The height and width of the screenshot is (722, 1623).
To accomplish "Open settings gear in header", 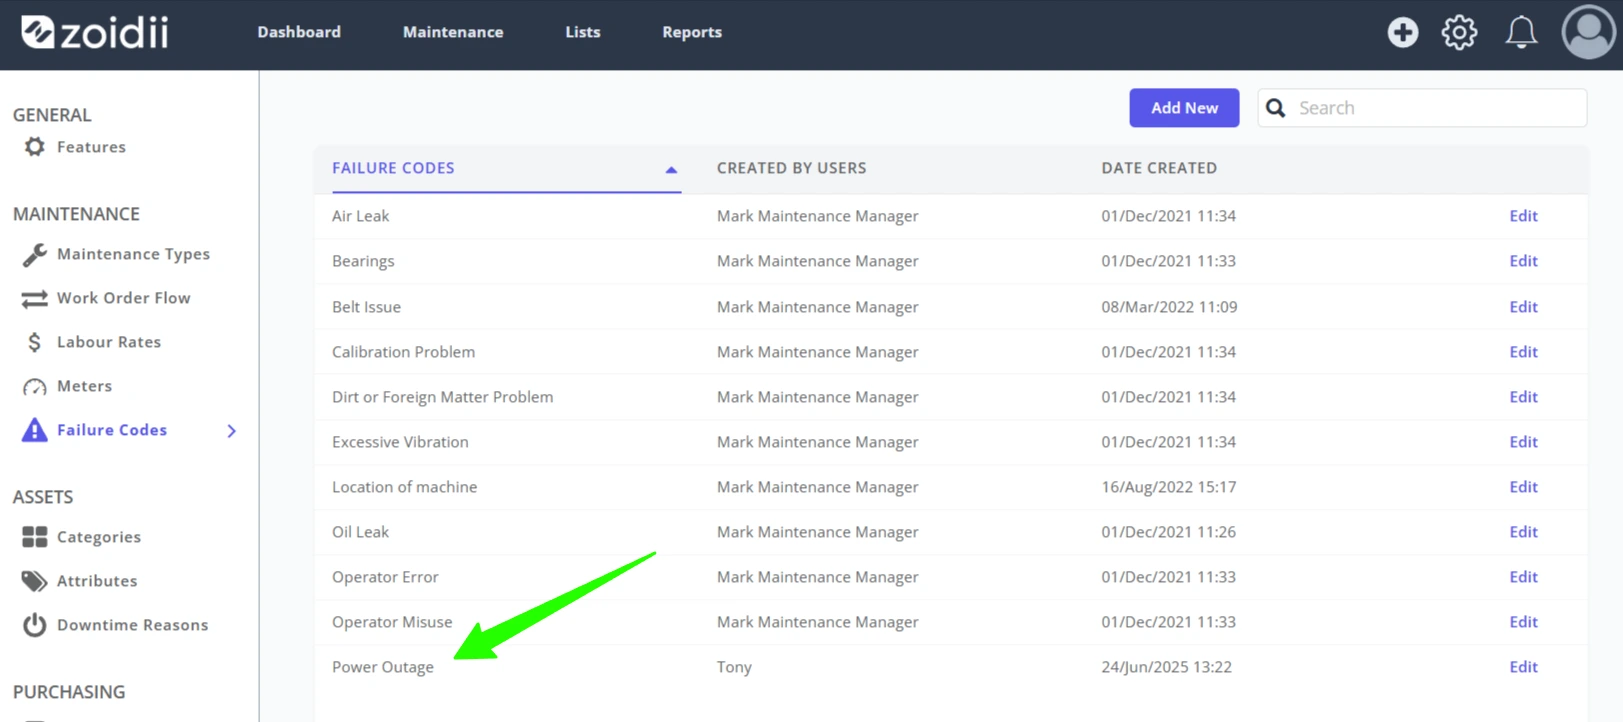I will [x=1459, y=32].
